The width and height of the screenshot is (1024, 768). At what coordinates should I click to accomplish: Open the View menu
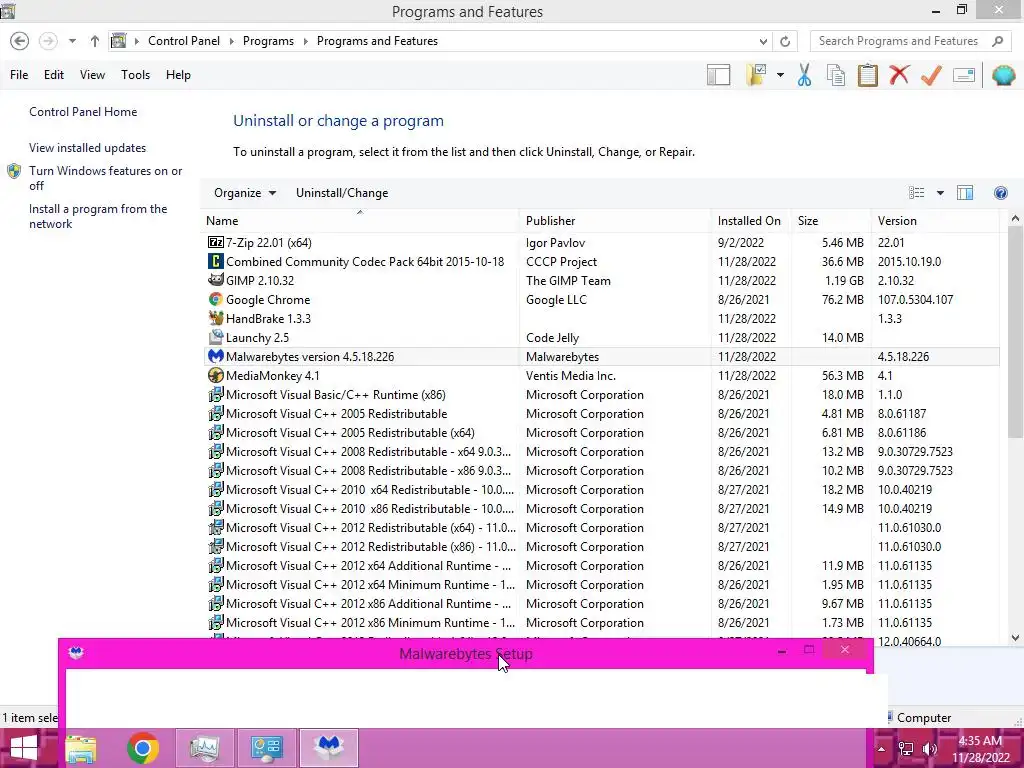coord(92,75)
